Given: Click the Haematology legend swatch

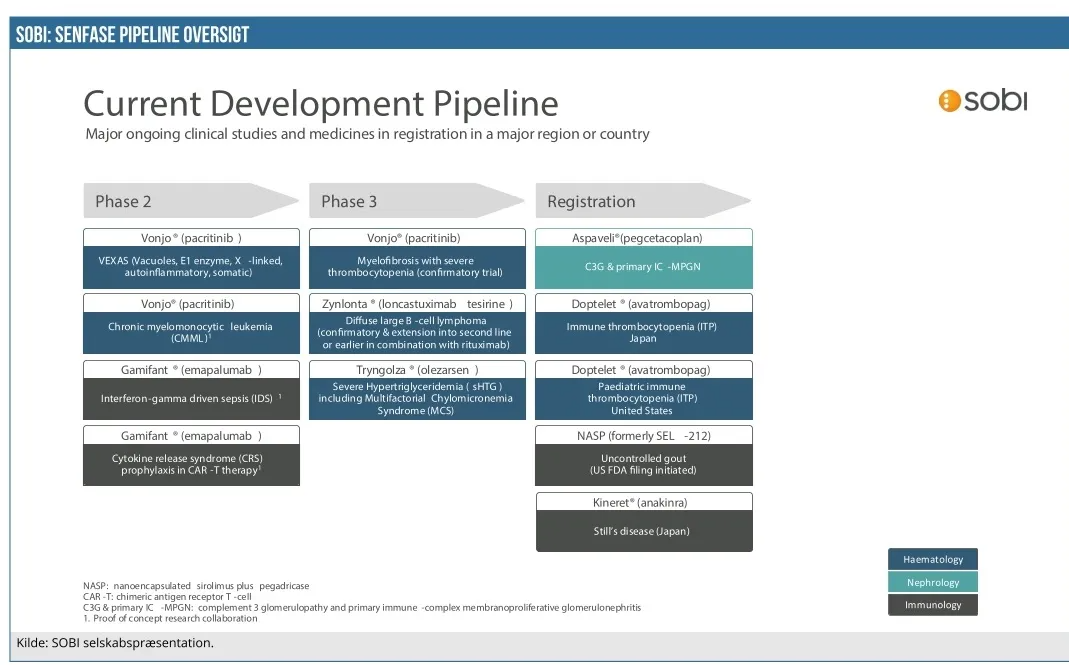Looking at the screenshot, I should (932, 560).
